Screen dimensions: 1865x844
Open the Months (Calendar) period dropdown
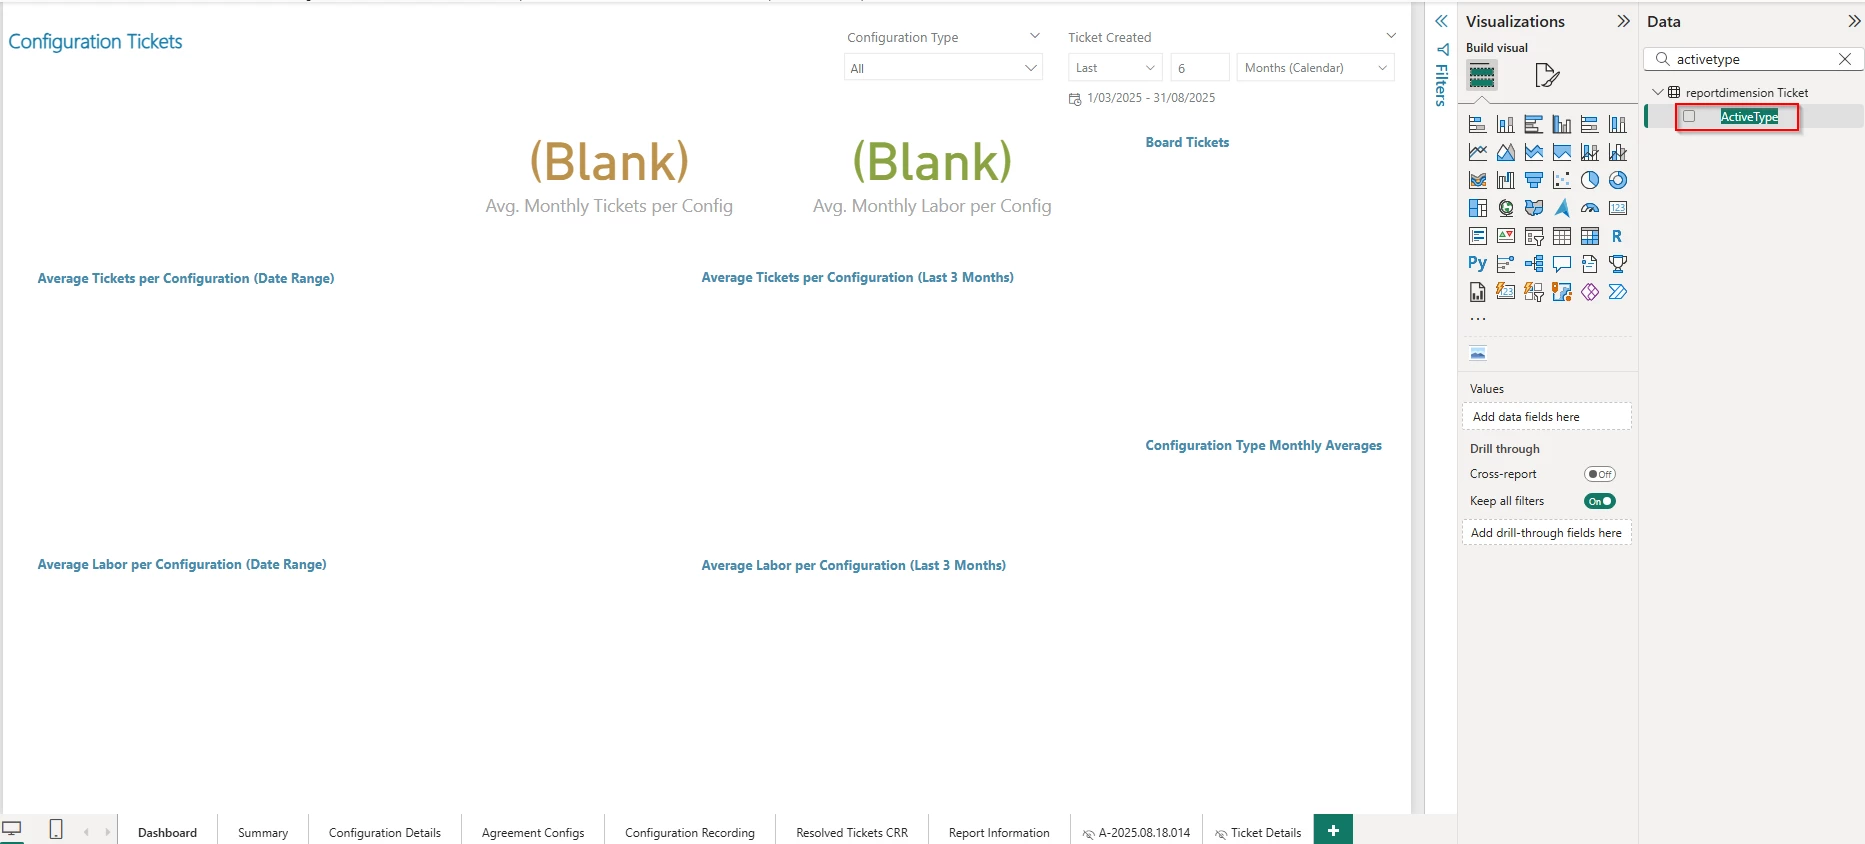[x=1315, y=68]
